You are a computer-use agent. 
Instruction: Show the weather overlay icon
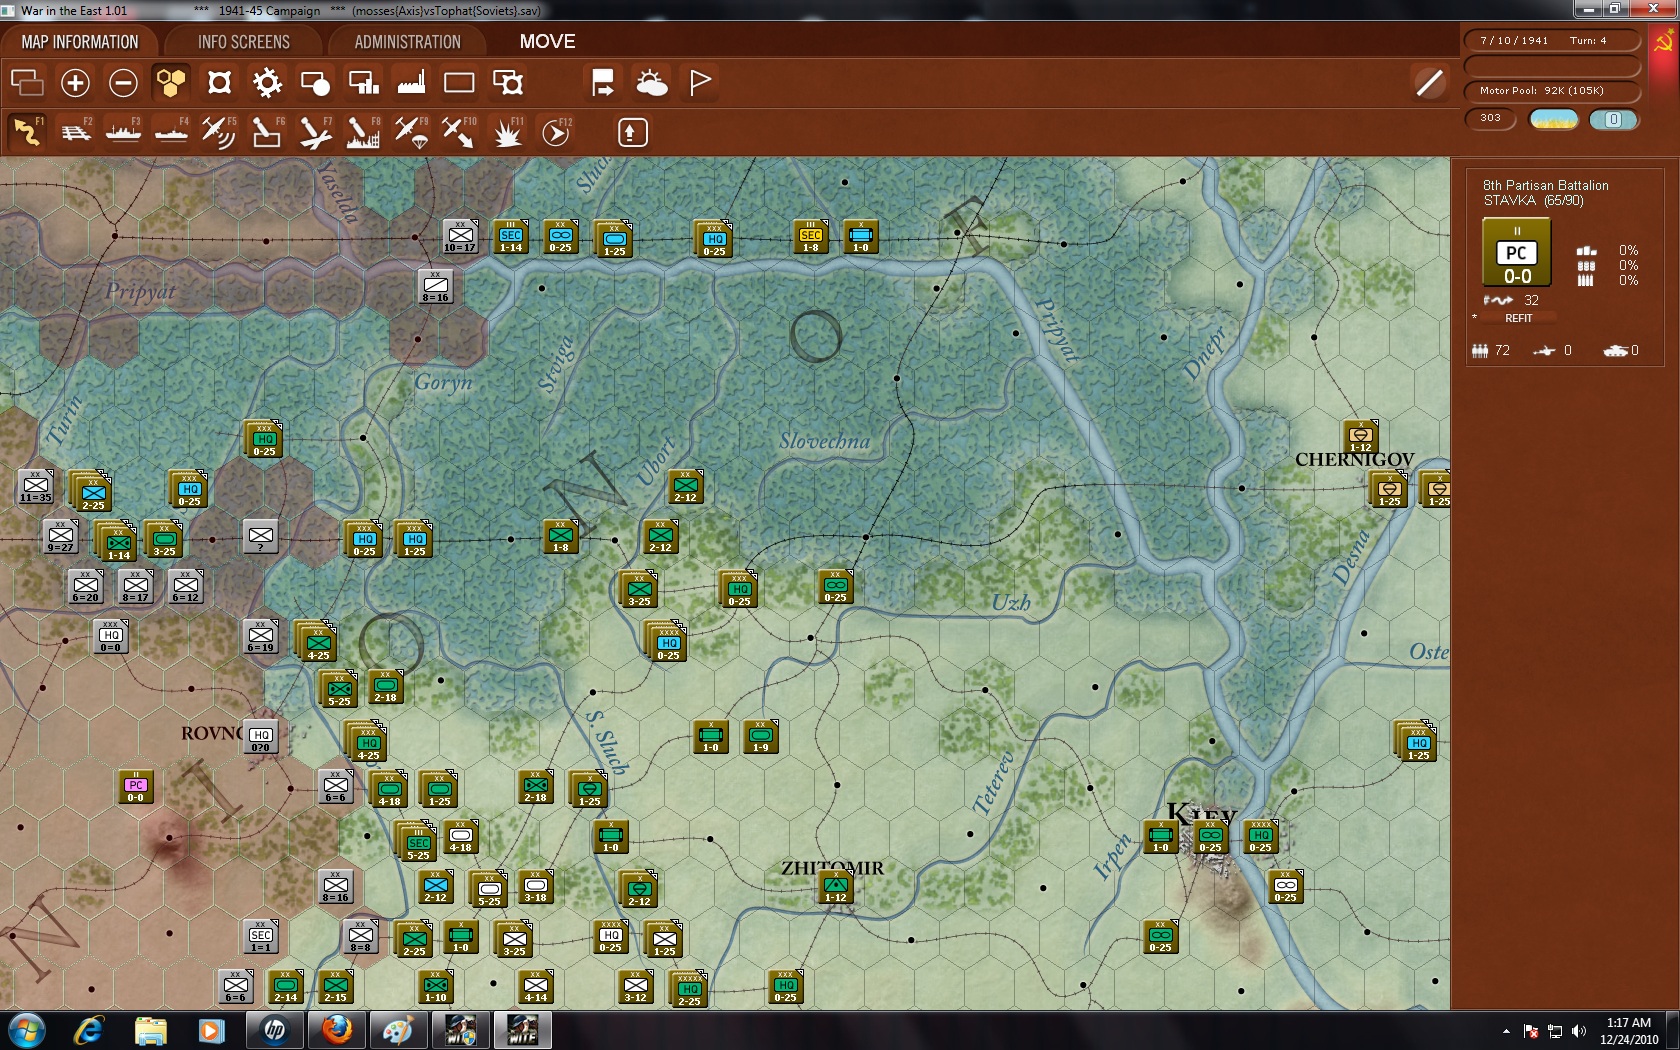point(651,82)
